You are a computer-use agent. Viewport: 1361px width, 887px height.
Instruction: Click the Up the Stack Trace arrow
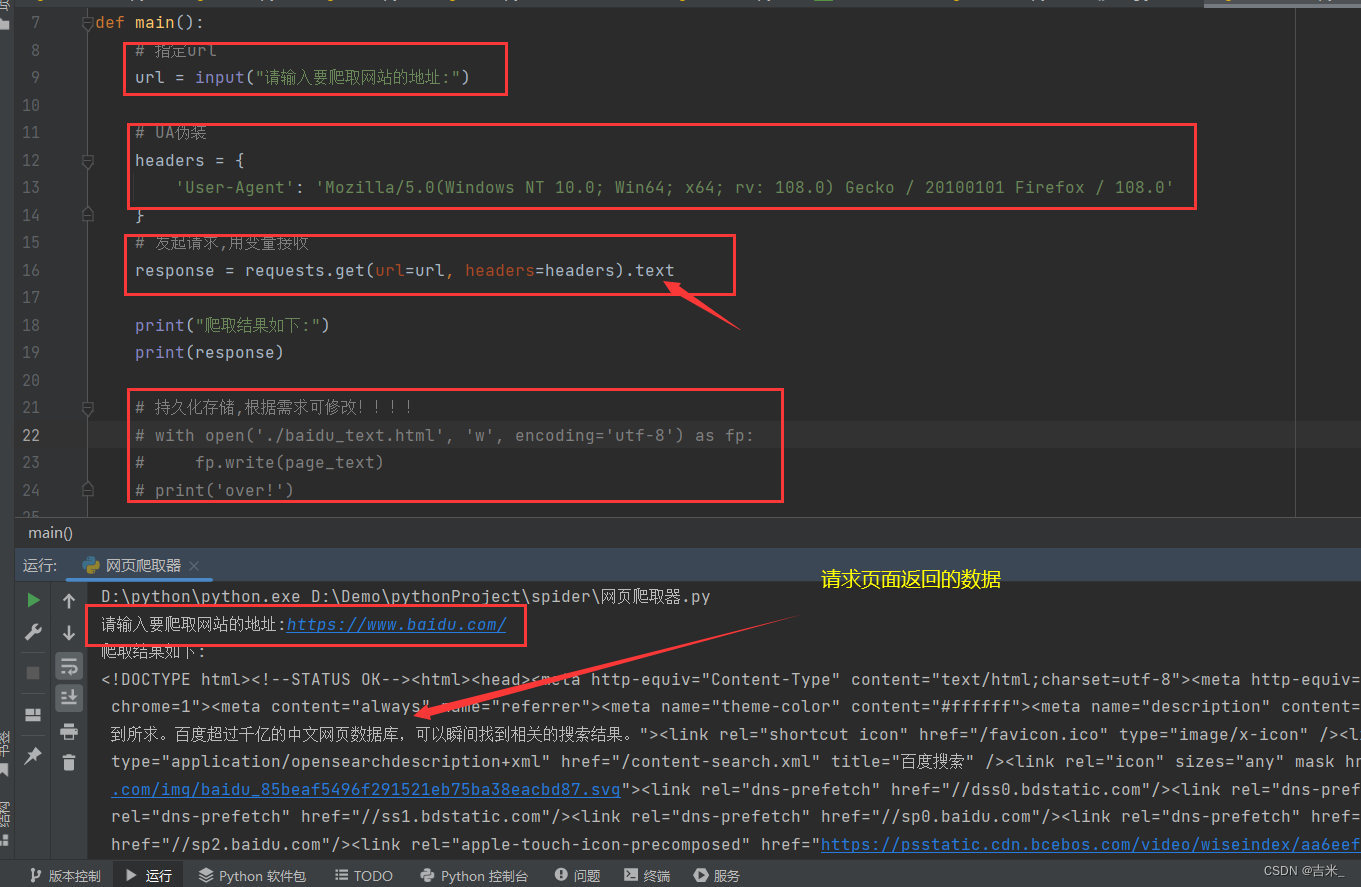click(x=69, y=600)
